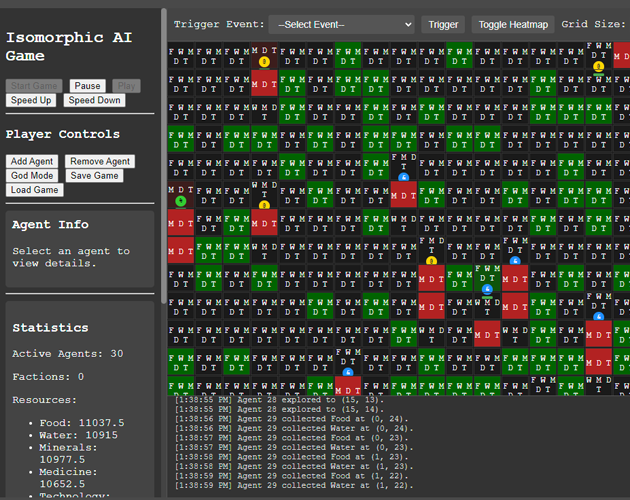Click the 'Trigger Event:' label
This screenshot has height=500, width=630.
[x=219, y=25]
